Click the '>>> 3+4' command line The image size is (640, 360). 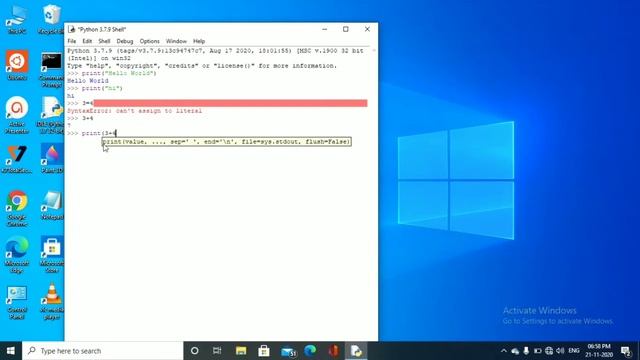coord(80,118)
